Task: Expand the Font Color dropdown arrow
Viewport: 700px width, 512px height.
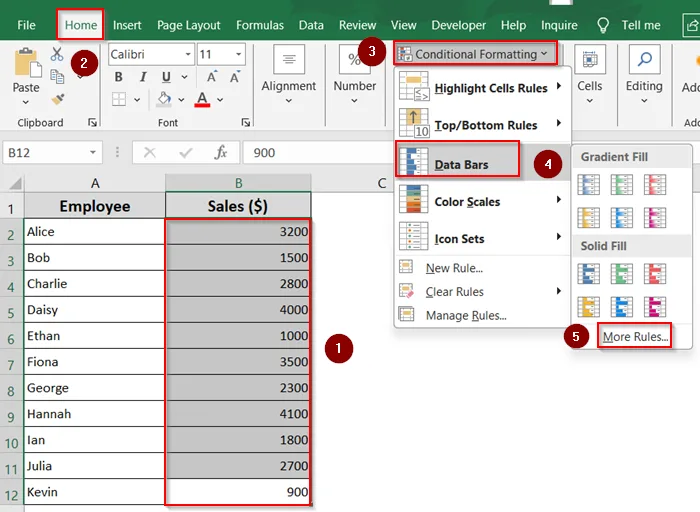Action: pos(220,100)
